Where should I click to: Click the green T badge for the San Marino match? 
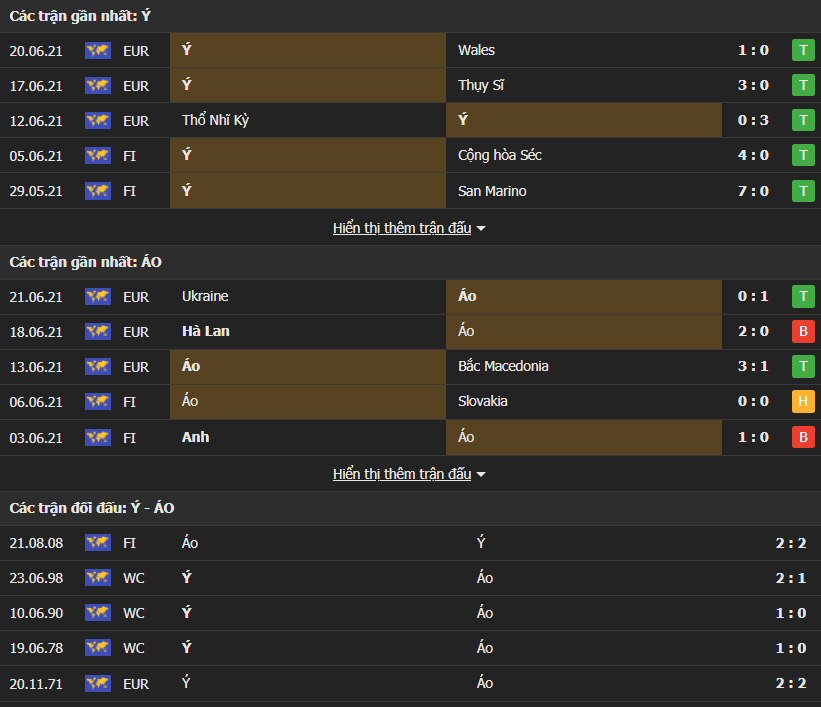(802, 191)
